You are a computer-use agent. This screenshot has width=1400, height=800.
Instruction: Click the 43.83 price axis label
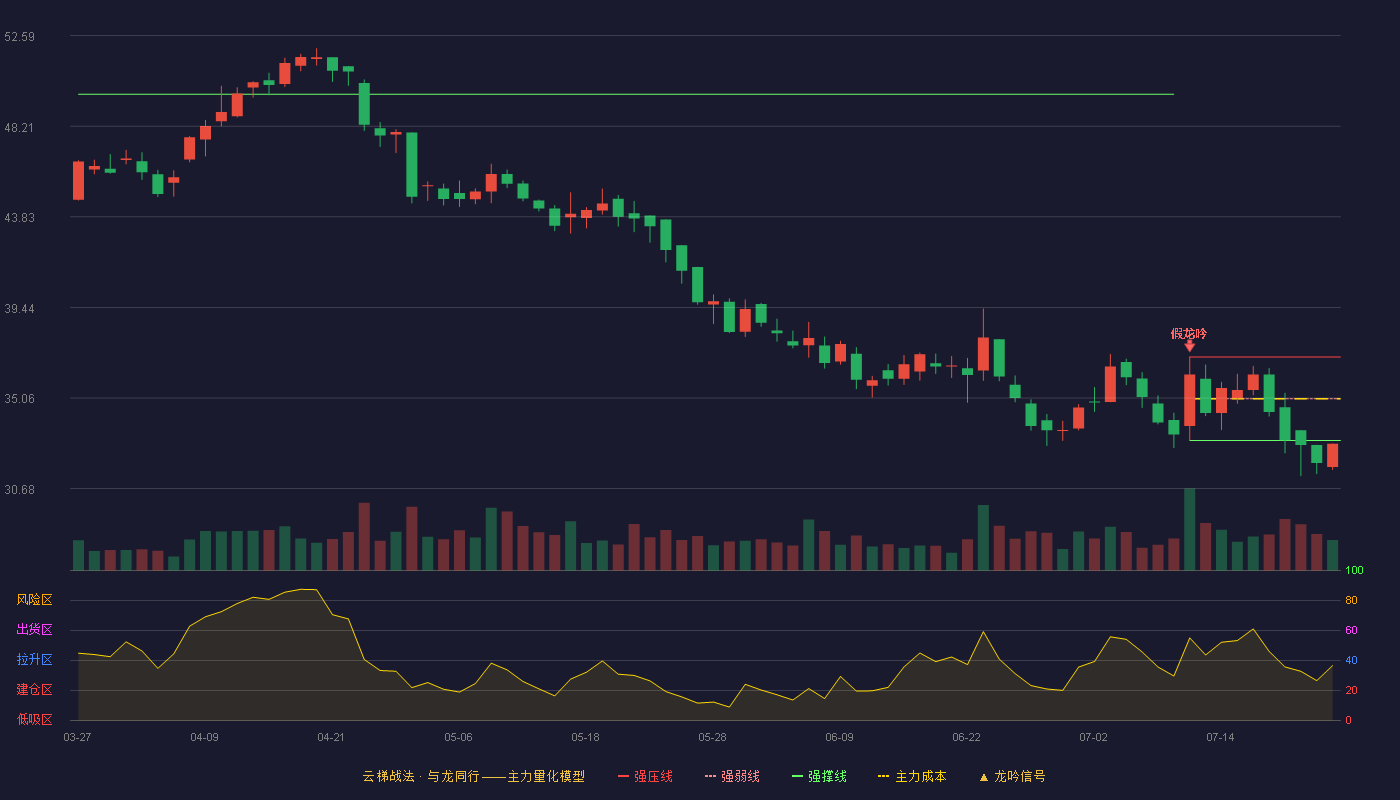[x=19, y=218]
